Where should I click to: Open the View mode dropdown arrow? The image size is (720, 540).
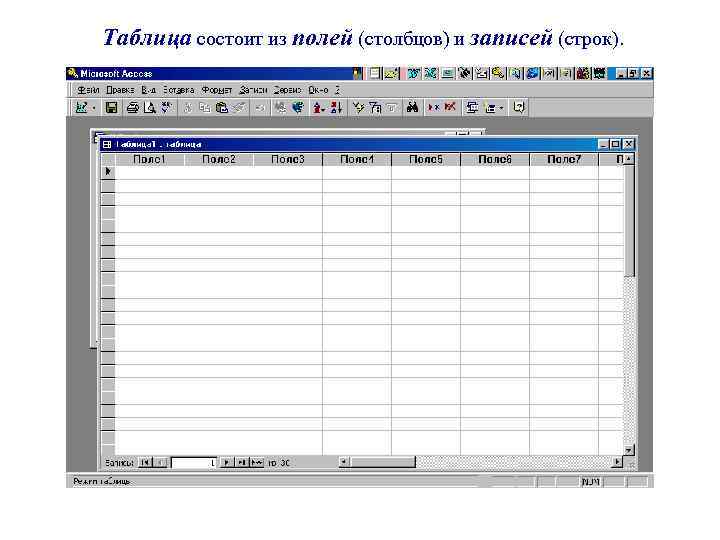93,108
